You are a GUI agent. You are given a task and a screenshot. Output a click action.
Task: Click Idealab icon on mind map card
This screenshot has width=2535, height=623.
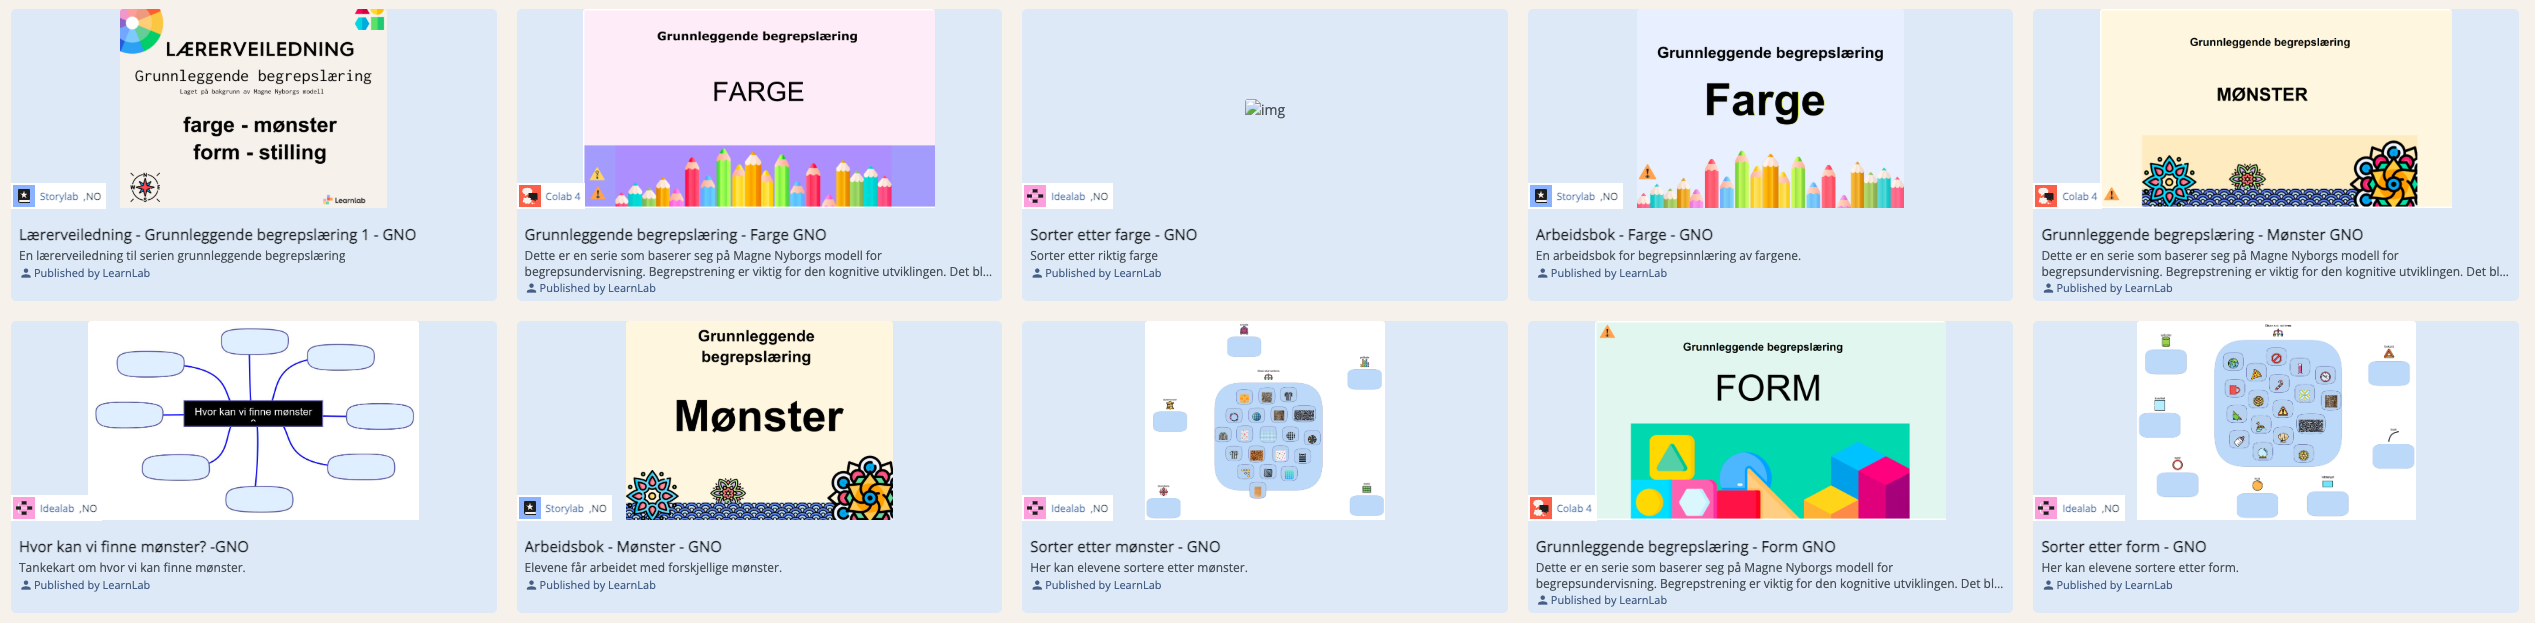tap(25, 508)
